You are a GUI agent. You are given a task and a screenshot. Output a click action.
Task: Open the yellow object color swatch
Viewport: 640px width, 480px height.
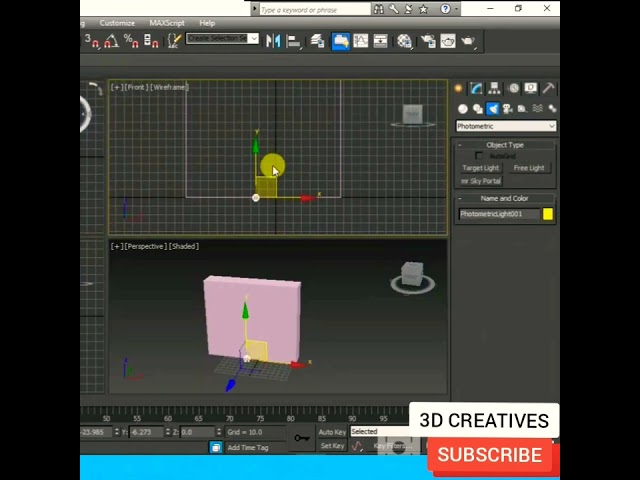[x=548, y=214]
